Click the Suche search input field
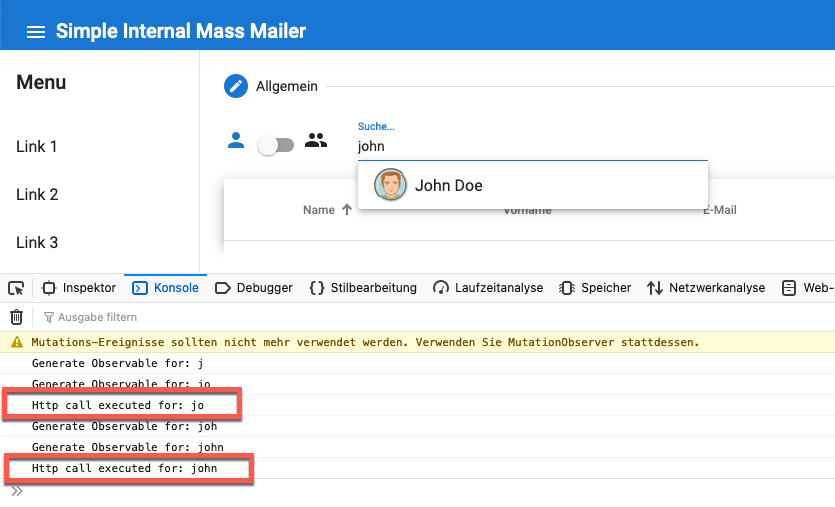 [x=532, y=146]
